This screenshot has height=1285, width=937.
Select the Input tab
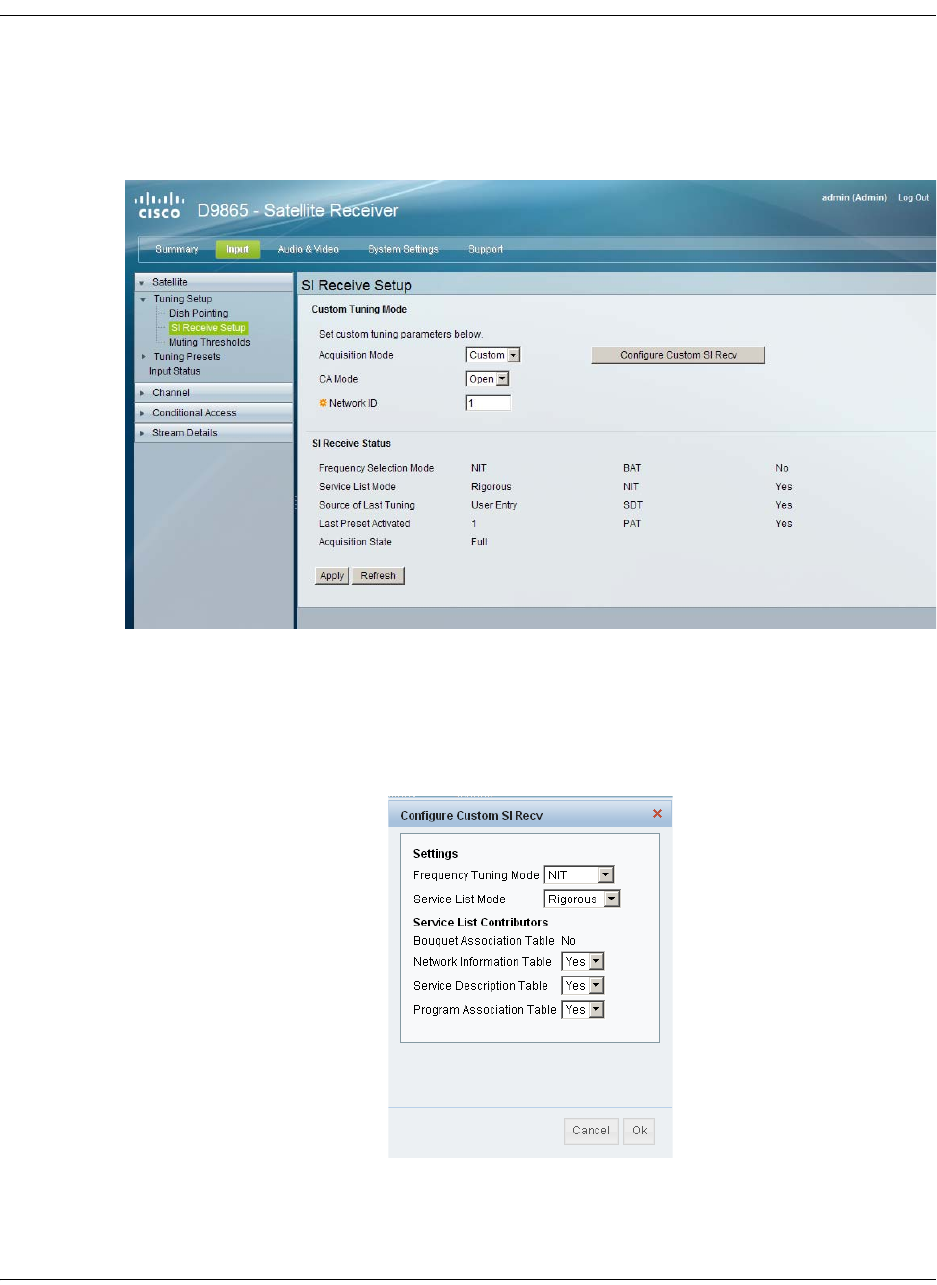(x=237, y=249)
